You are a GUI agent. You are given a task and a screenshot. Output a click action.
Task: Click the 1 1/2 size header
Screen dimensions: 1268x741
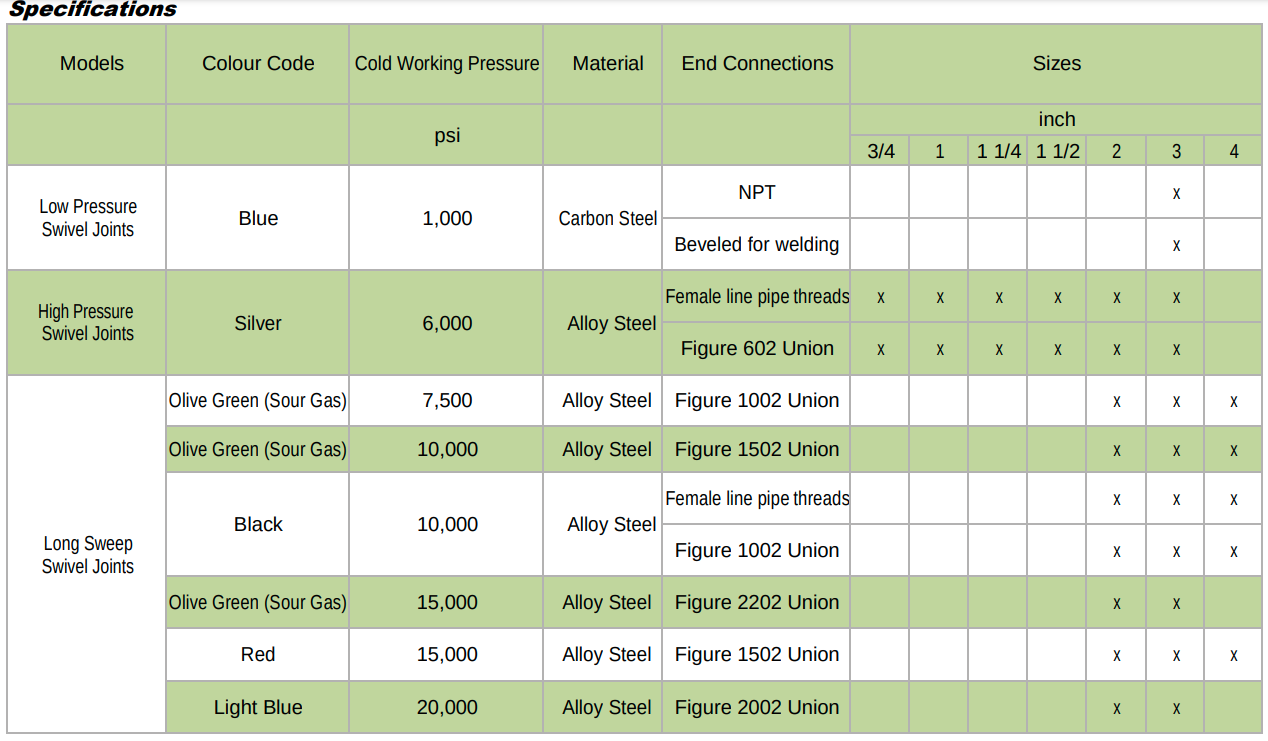pyautogui.click(x=1058, y=151)
